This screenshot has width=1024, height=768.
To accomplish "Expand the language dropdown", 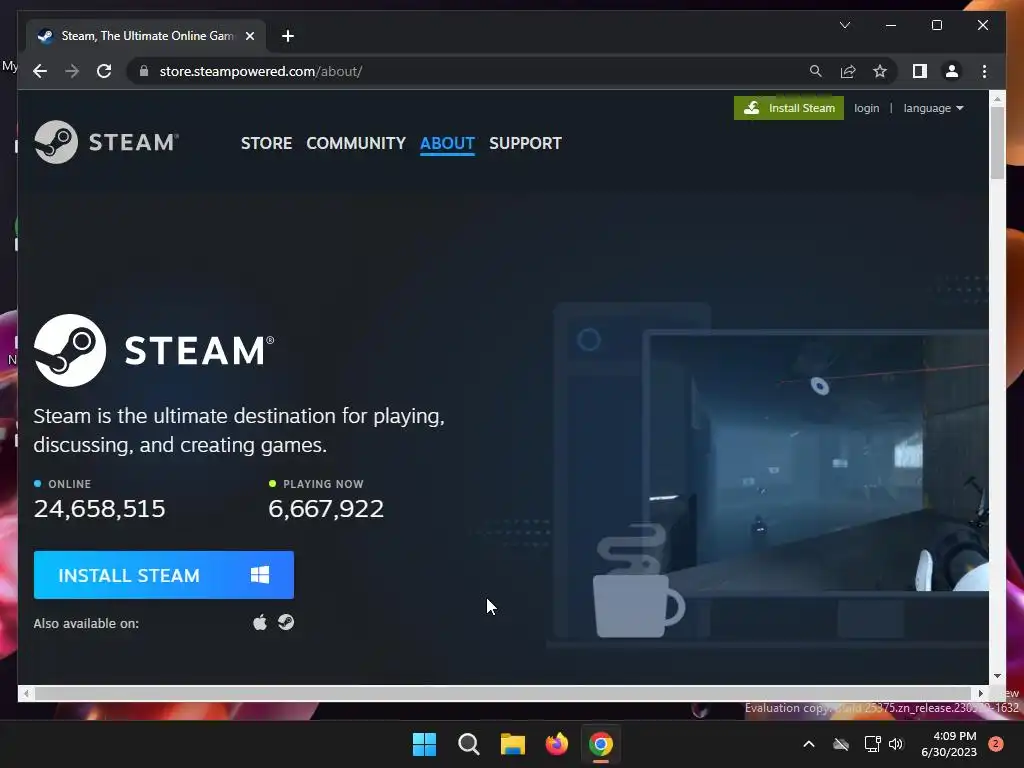I will click(x=933, y=108).
